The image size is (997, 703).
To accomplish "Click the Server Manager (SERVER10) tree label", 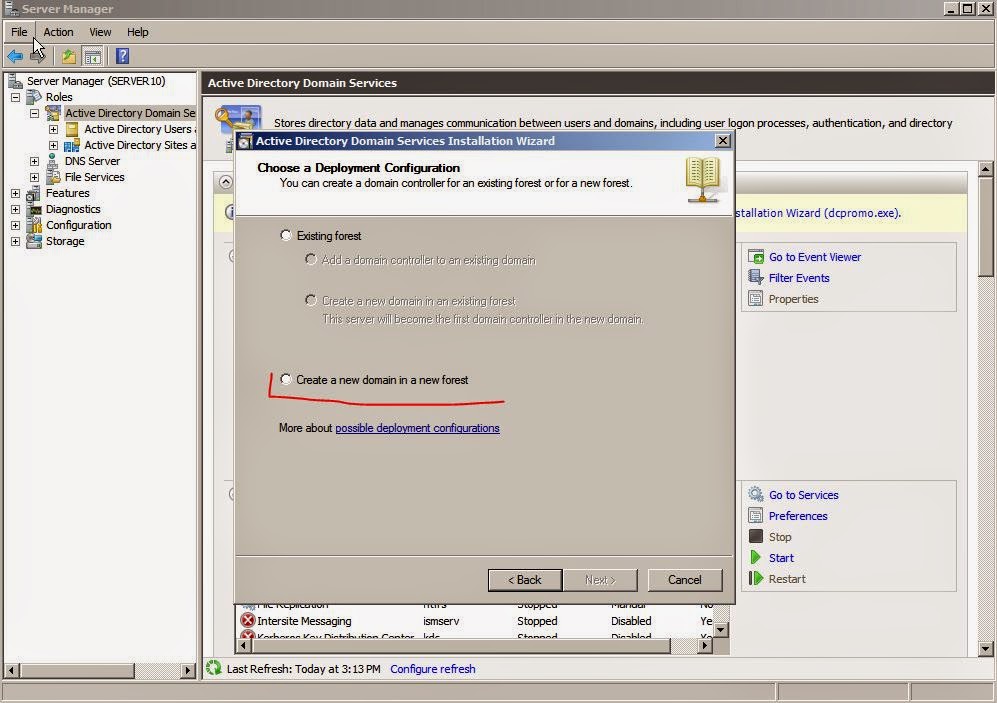I will coord(96,81).
